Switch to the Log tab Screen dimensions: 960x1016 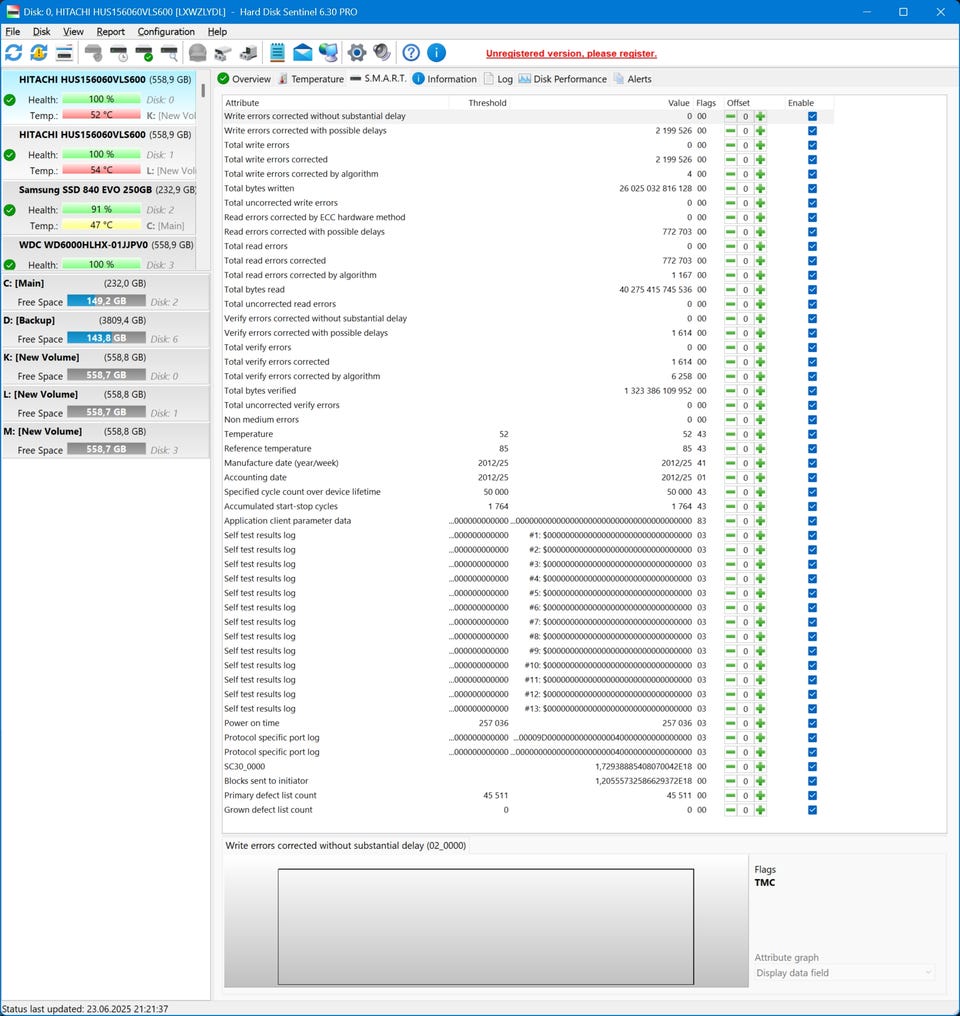tap(498, 79)
